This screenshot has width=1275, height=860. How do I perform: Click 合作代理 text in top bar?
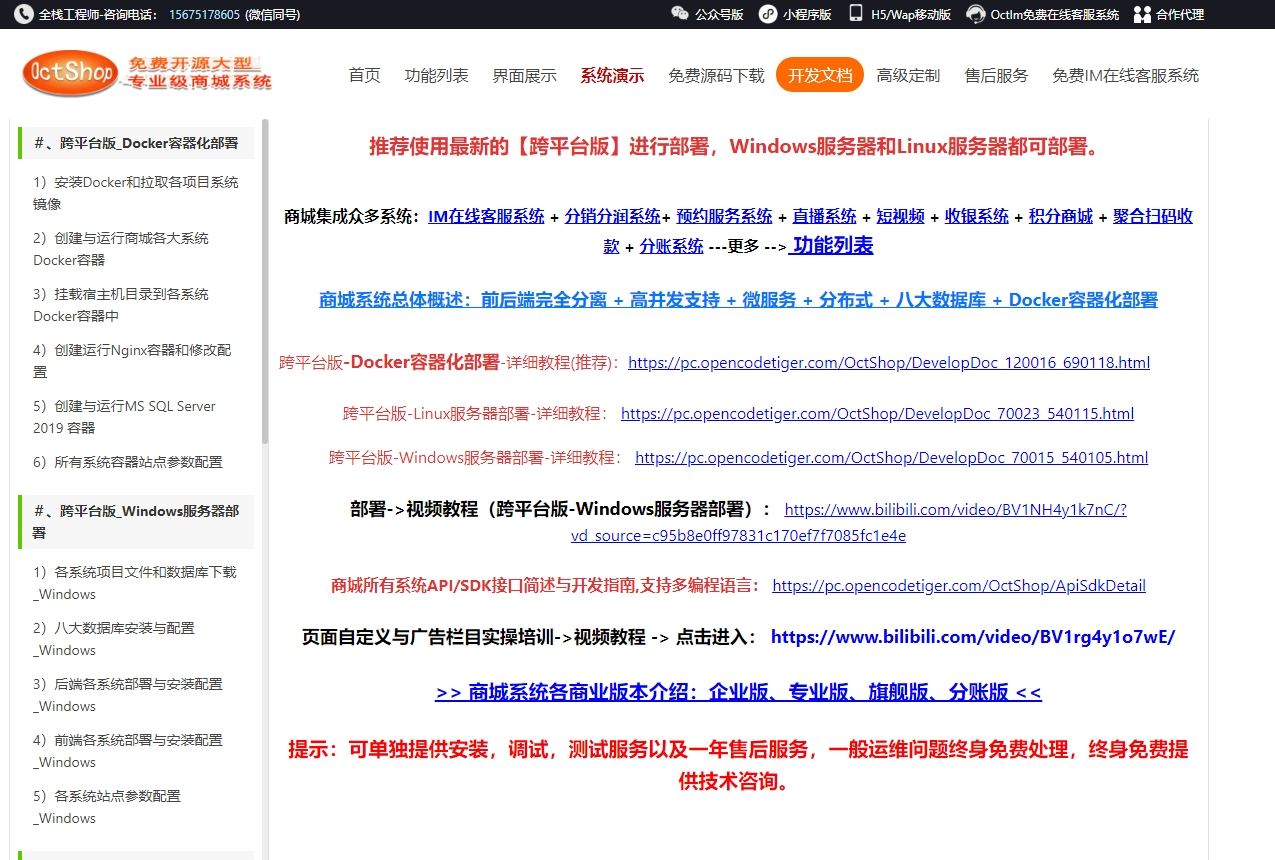point(1180,15)
